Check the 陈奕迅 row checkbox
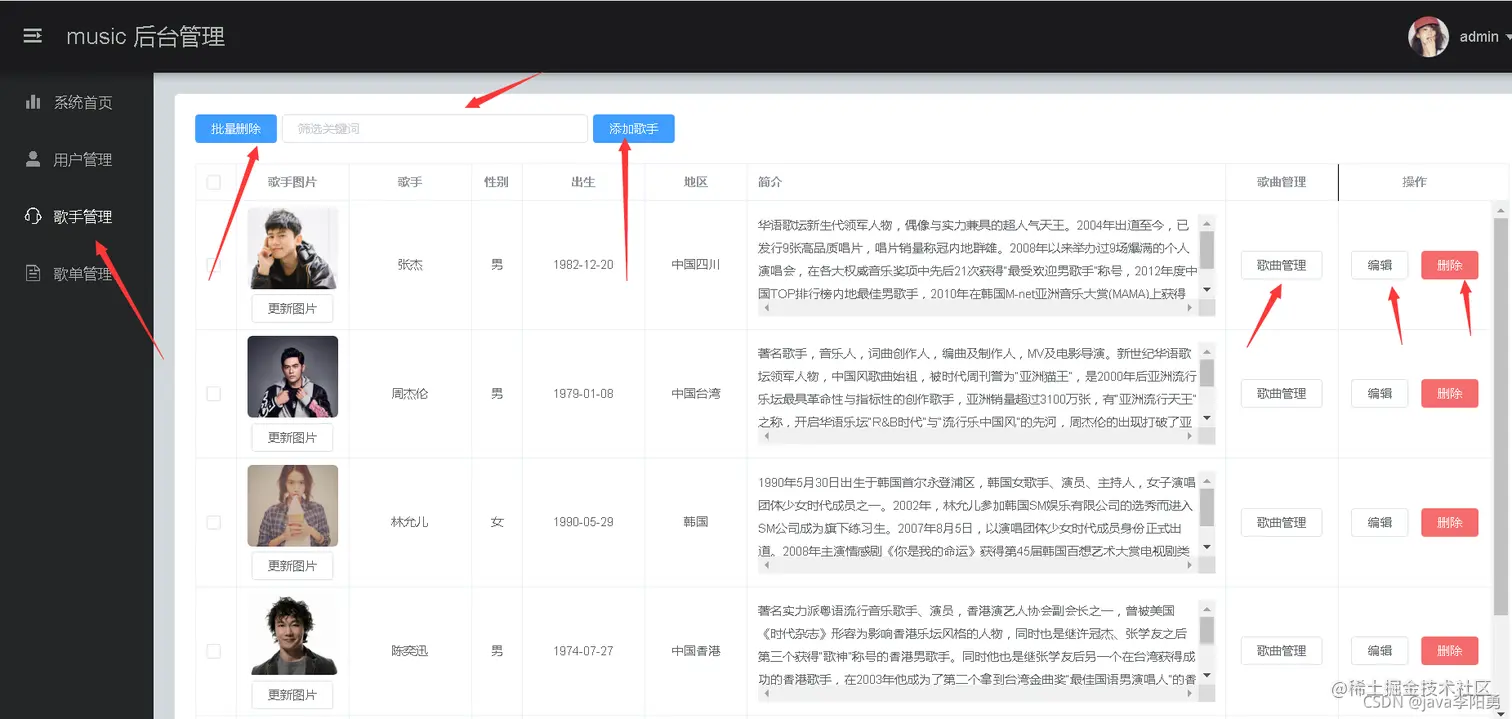The width and height of the screenshot is (1512, 719). [213, 651]
